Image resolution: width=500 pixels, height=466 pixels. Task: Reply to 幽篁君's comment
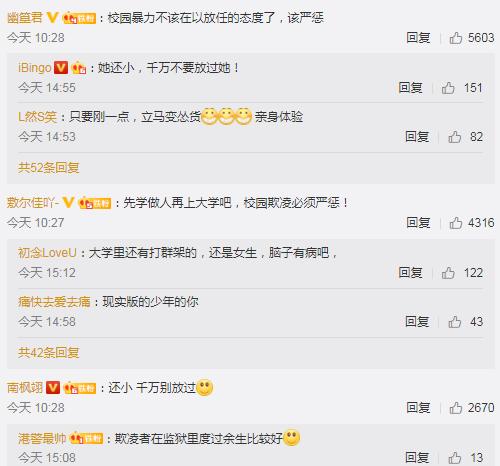click(x=418, y=38)
